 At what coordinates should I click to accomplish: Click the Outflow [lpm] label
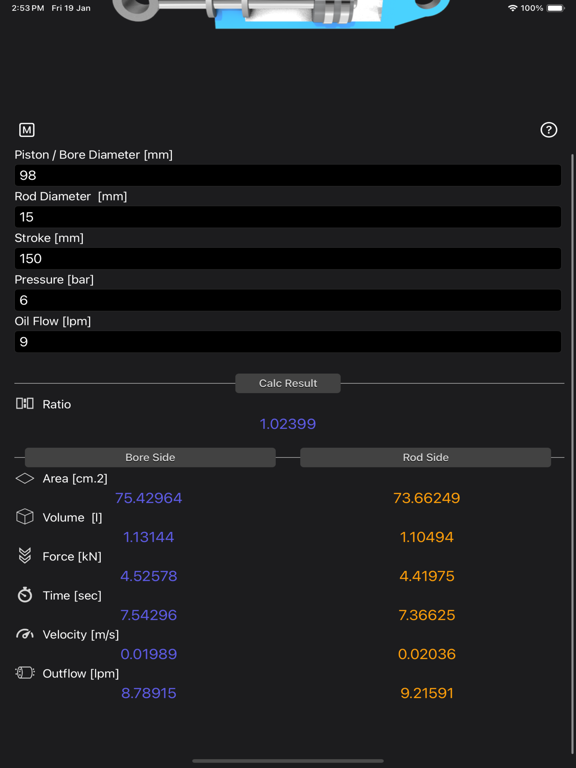[x=81, y=673]
